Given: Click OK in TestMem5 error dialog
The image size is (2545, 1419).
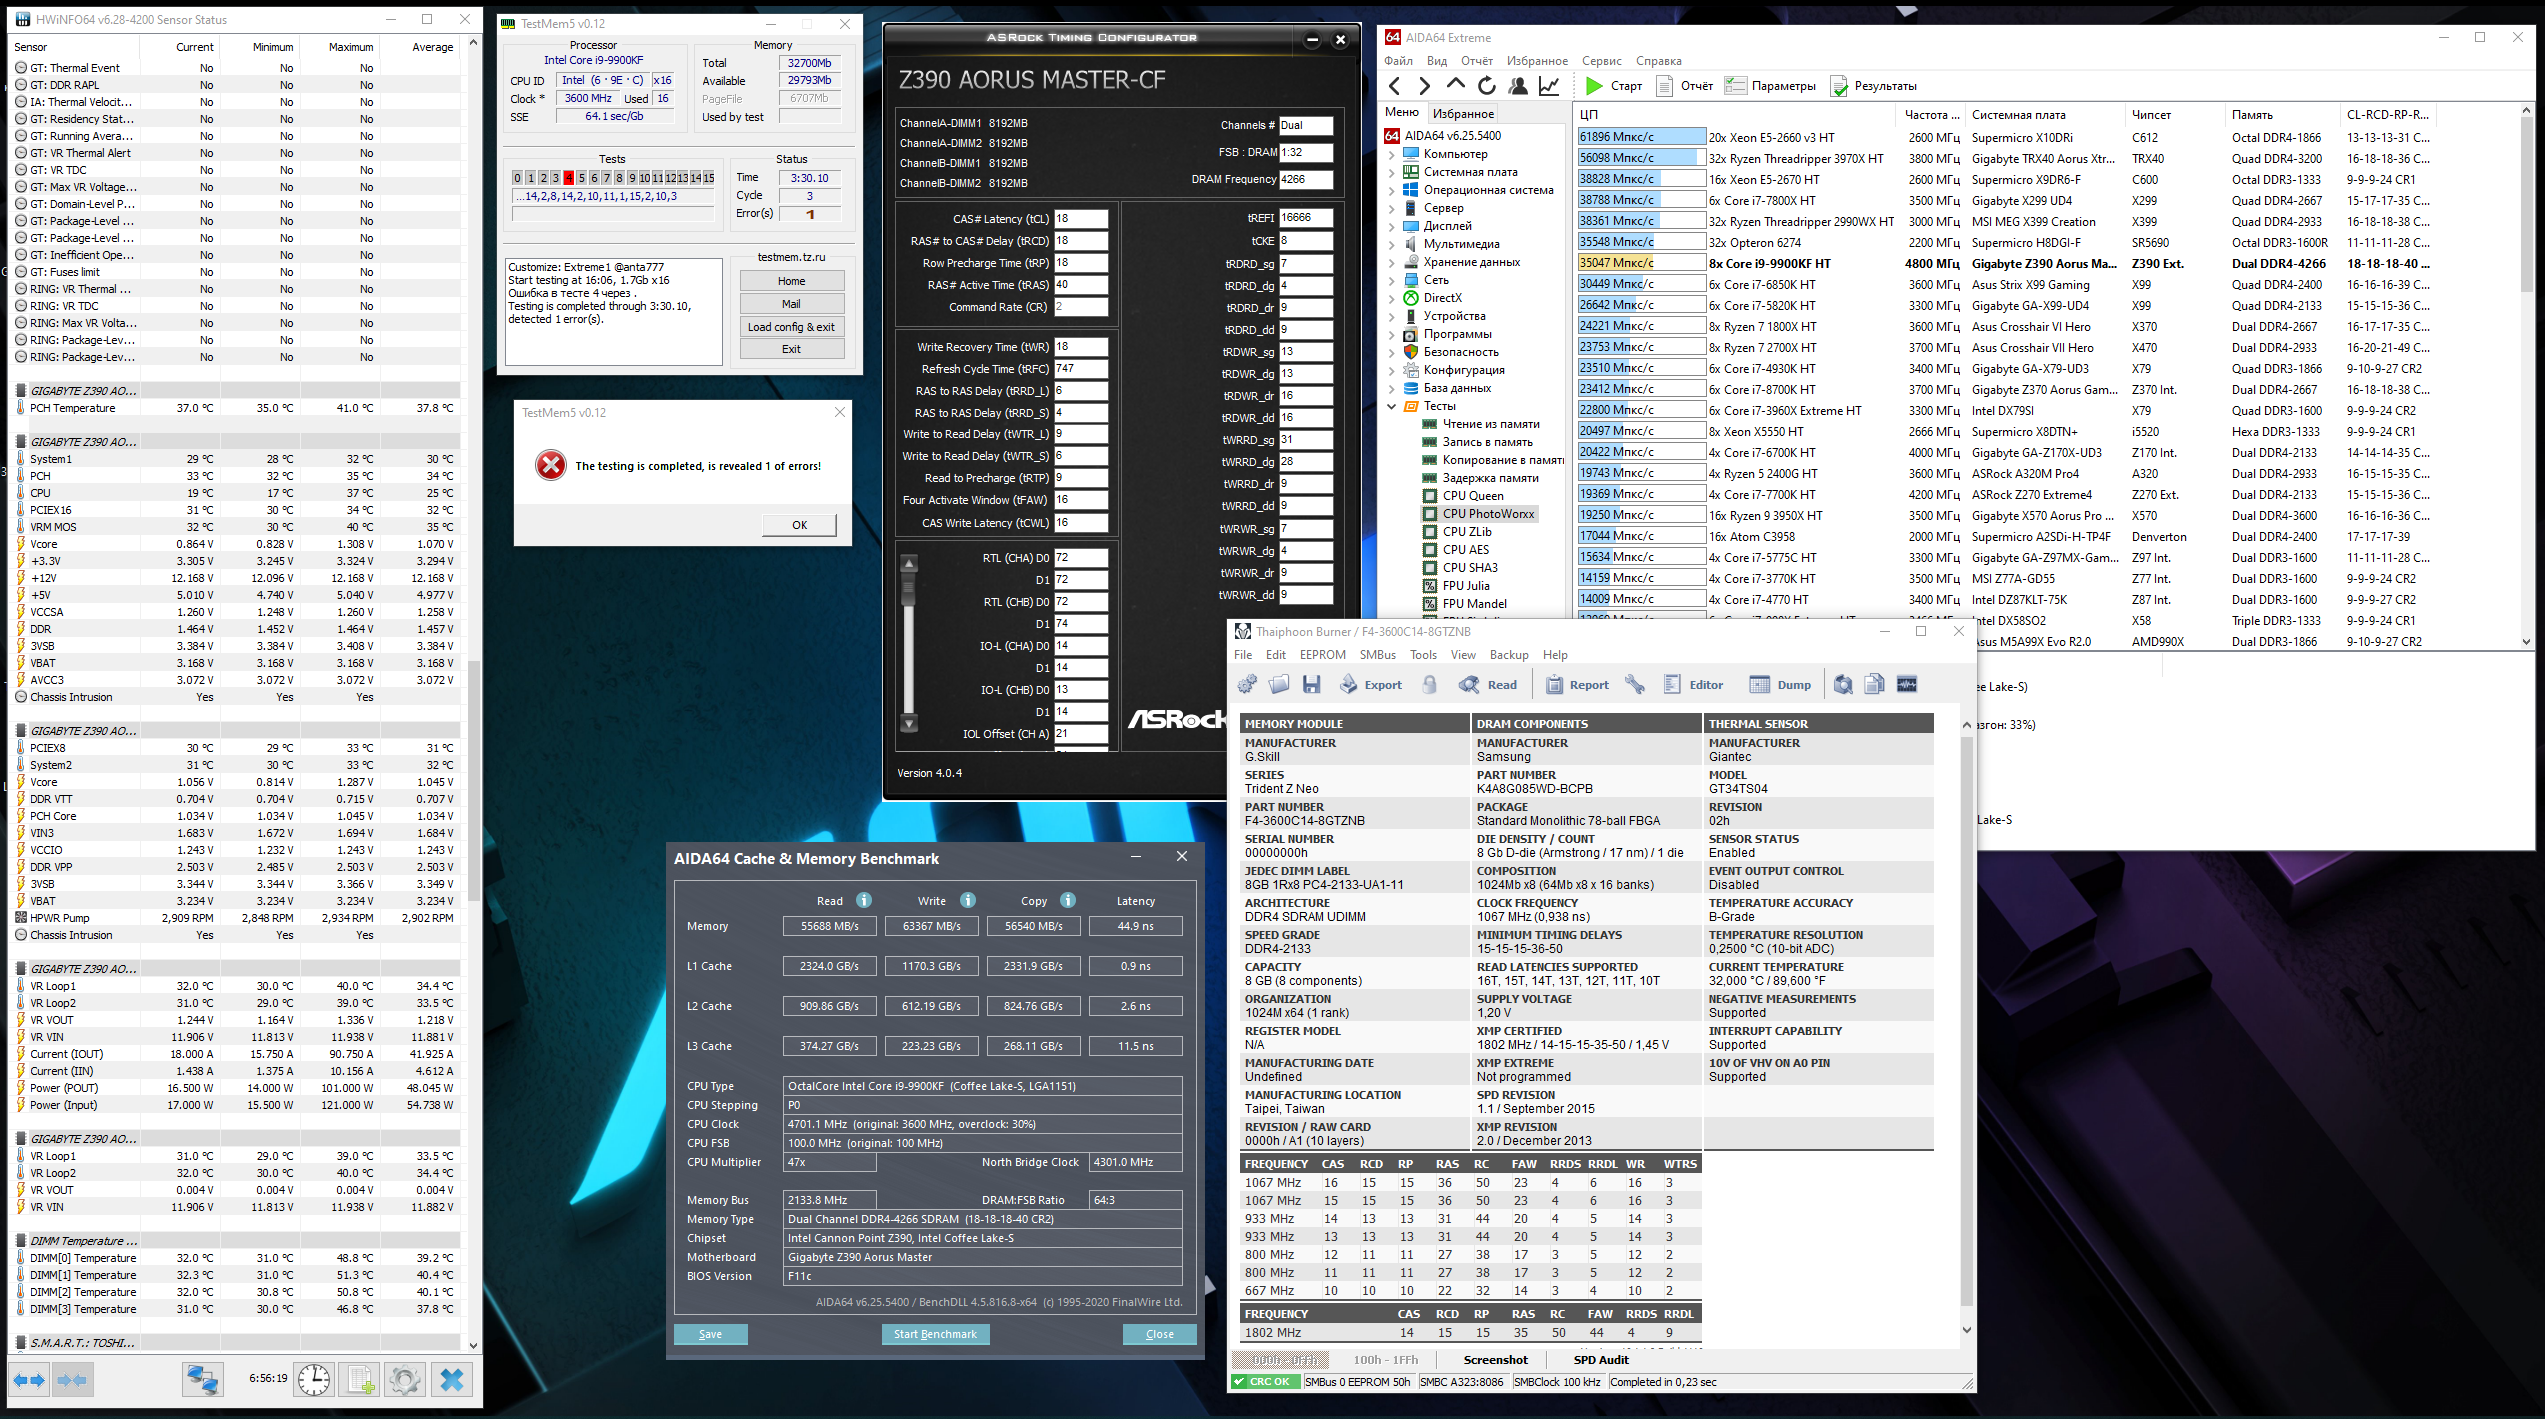Looking at the screenshot, I should pyautogui.click(x=799, y=525).
